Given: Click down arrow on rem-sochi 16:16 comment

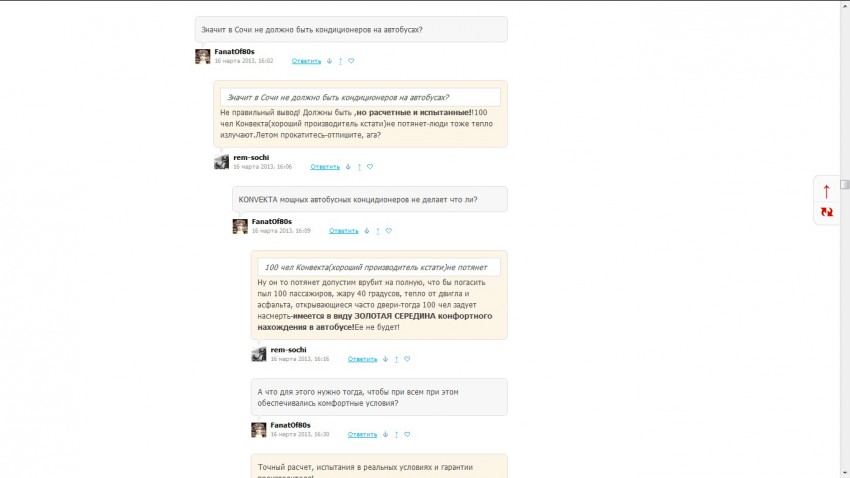Looking at the screenshot, I should point(385,359).
